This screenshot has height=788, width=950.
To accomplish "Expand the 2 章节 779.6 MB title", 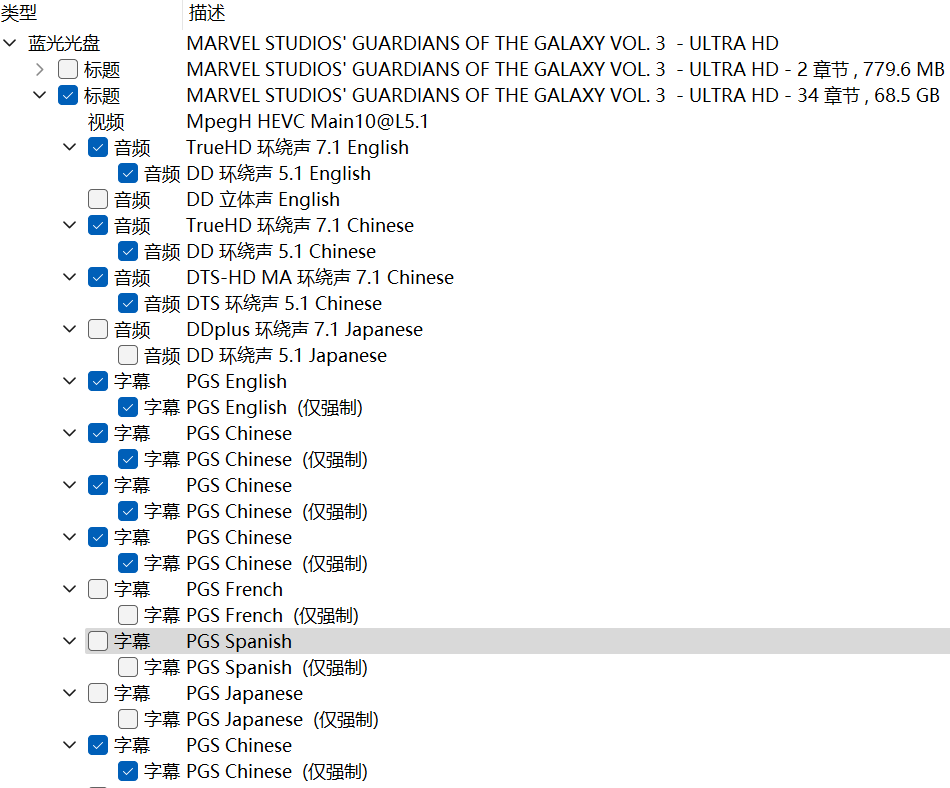I will (40, 70).
